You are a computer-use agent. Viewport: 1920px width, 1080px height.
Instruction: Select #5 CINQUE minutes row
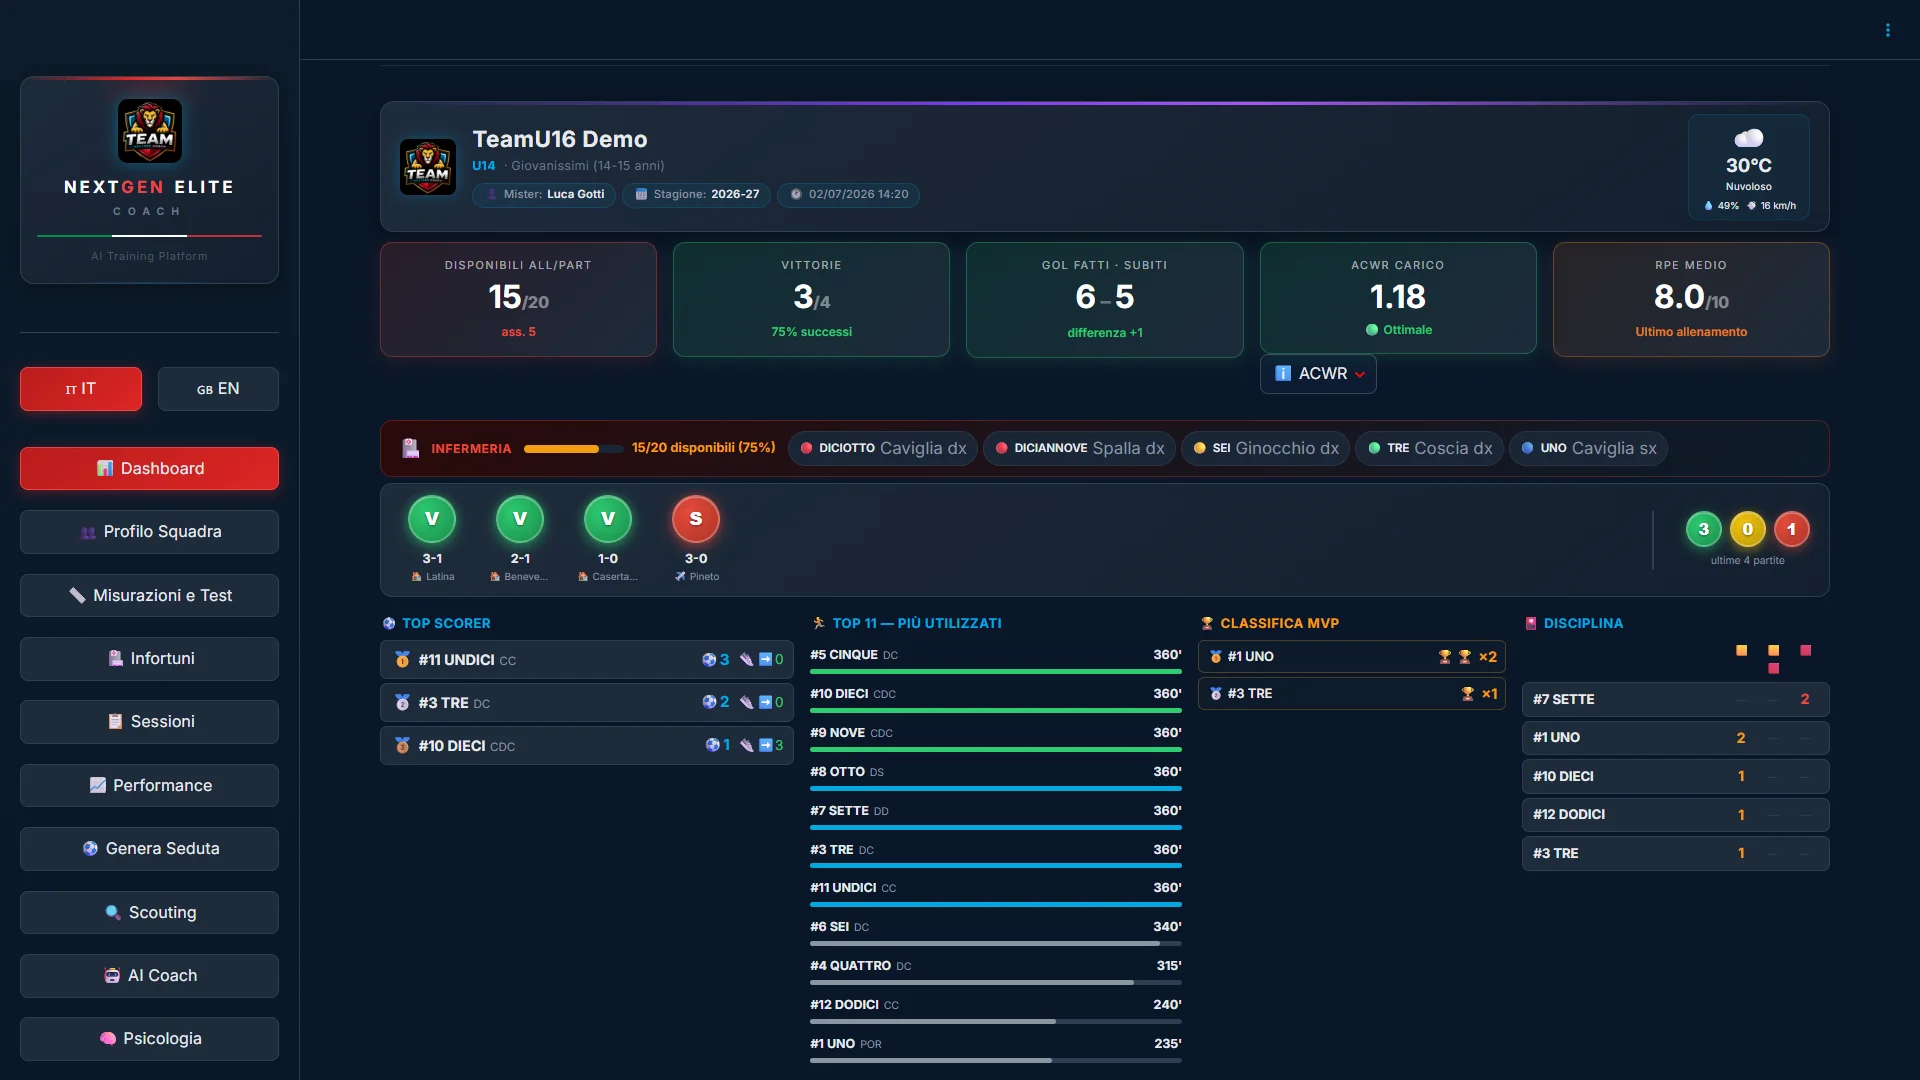pyautogui.click(x=996, y=661)
